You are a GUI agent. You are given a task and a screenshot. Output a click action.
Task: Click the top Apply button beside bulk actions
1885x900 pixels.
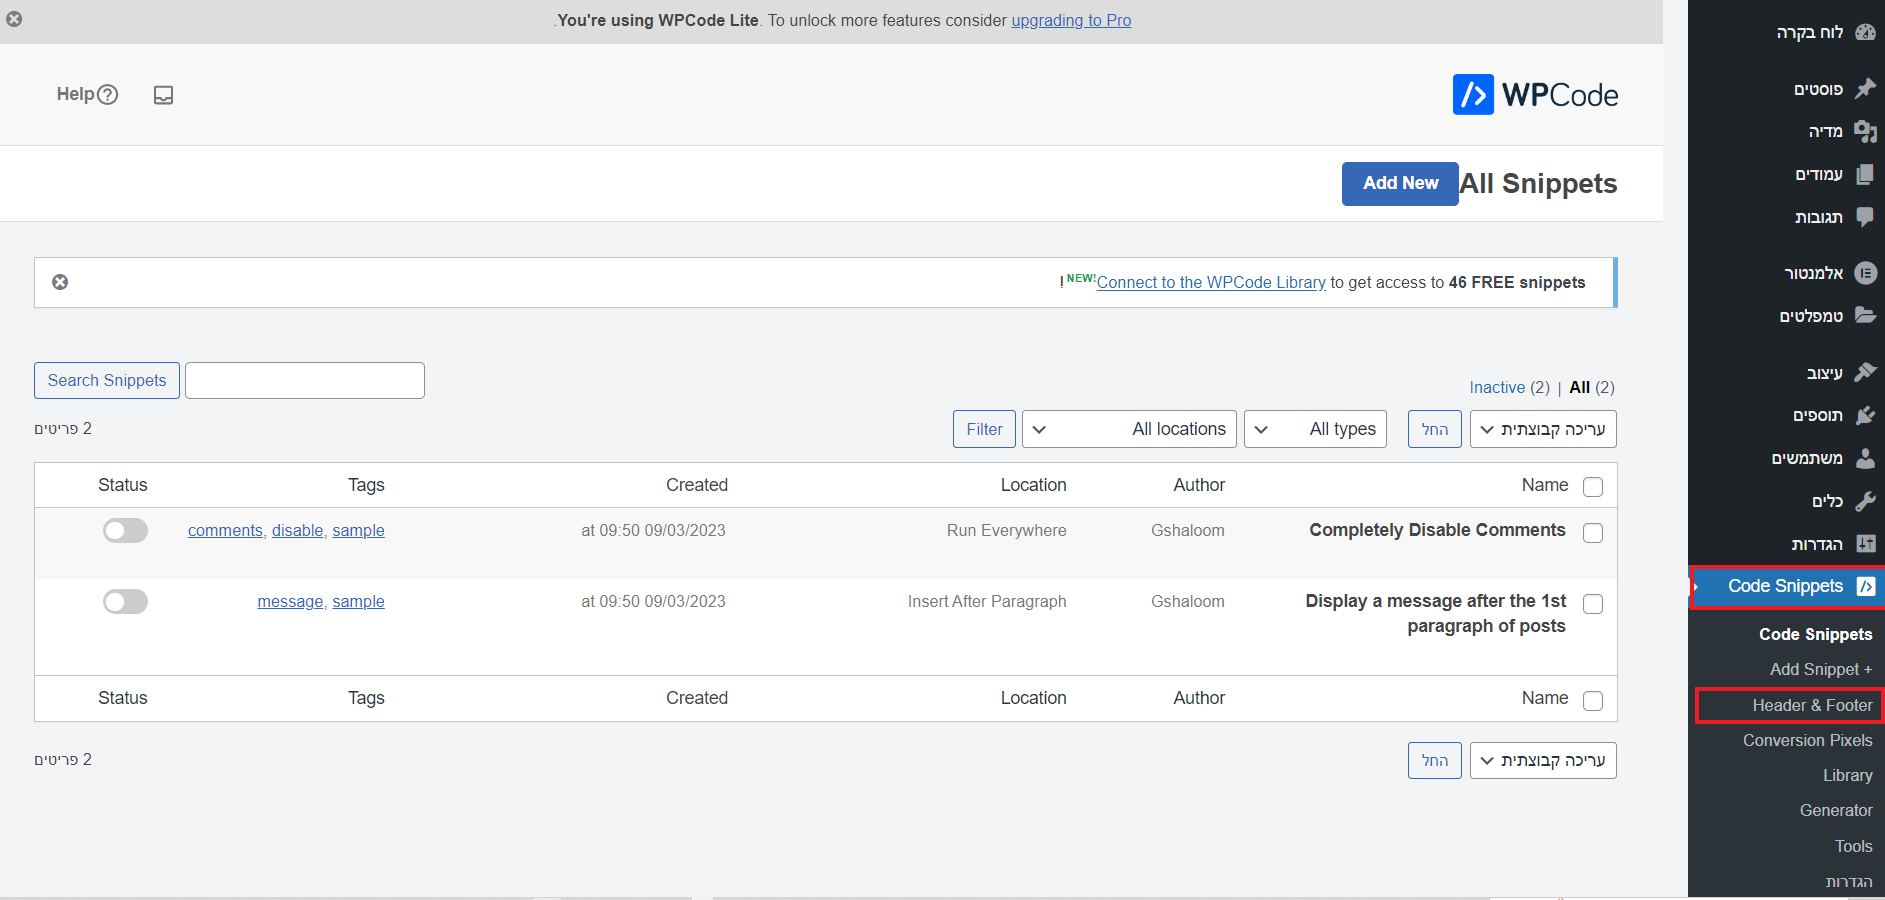1434,429
